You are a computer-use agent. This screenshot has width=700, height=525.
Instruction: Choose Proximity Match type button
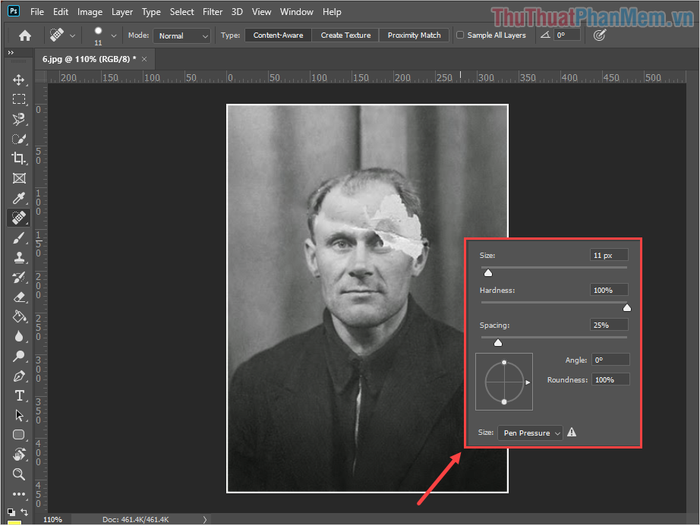[414, 35]
